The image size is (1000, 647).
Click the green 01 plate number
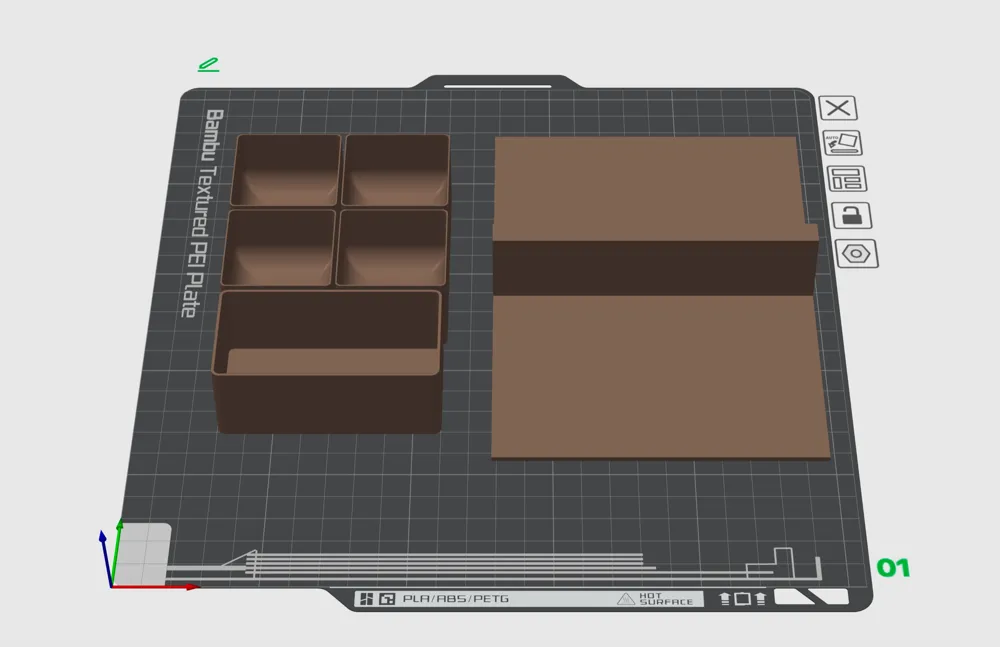893,568
